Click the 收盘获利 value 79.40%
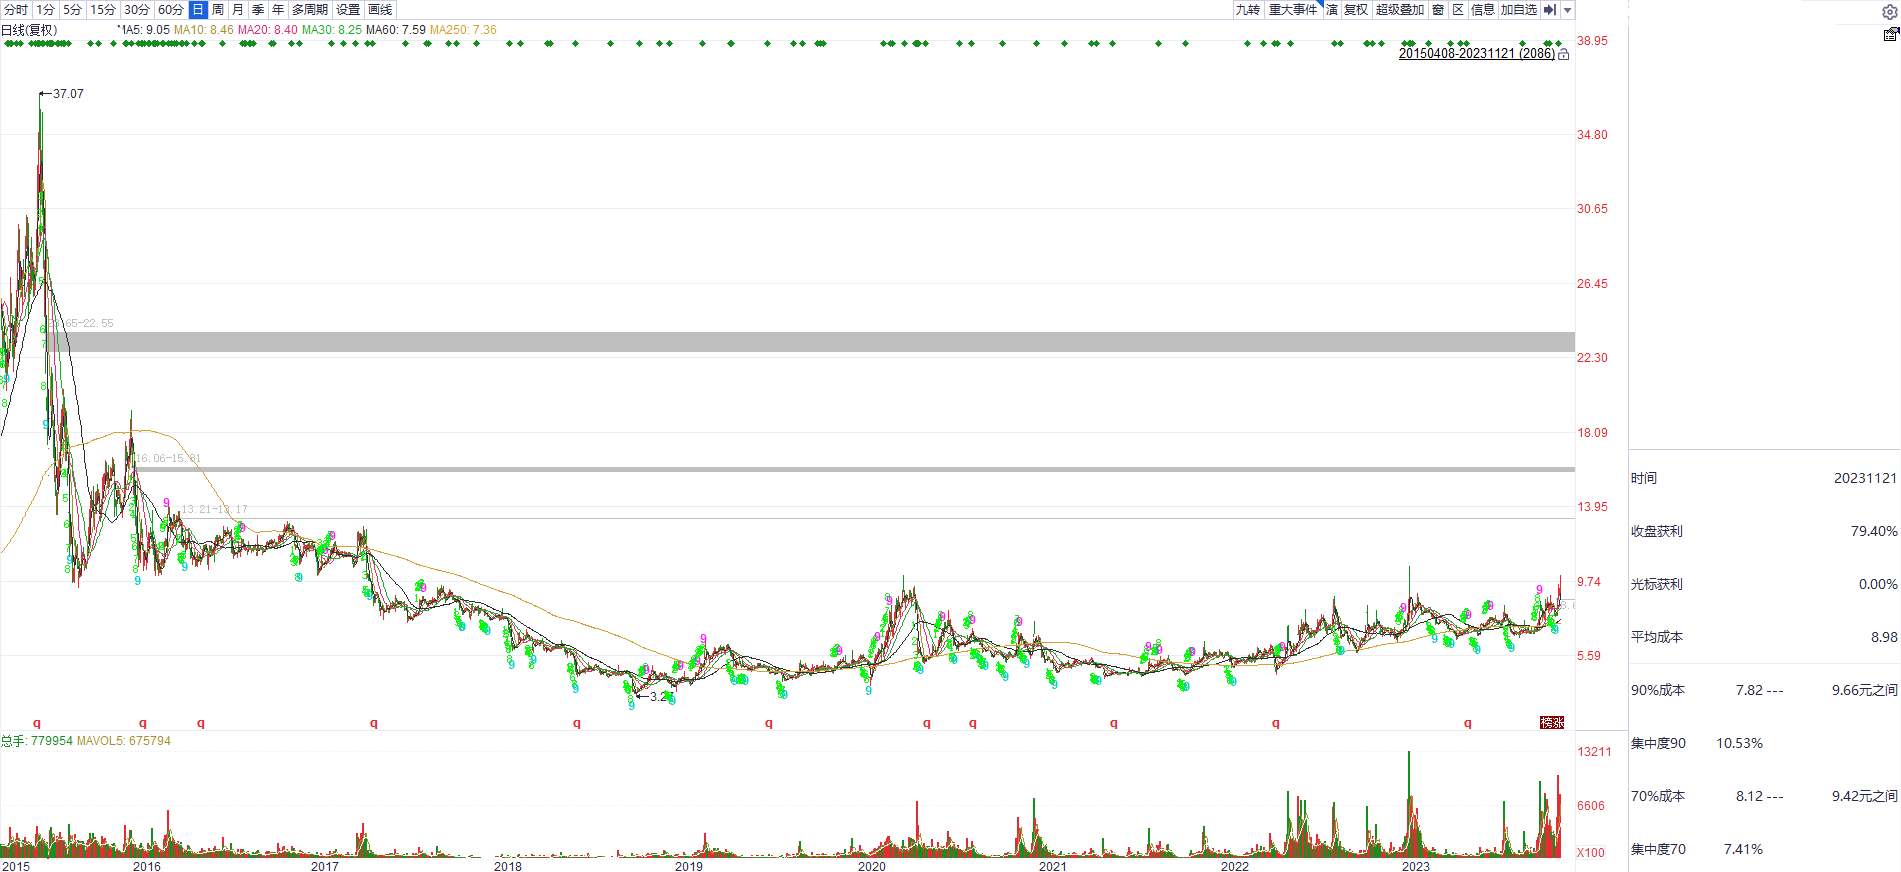Viewport: 1901px width, 872px height. pos(1874,531)
